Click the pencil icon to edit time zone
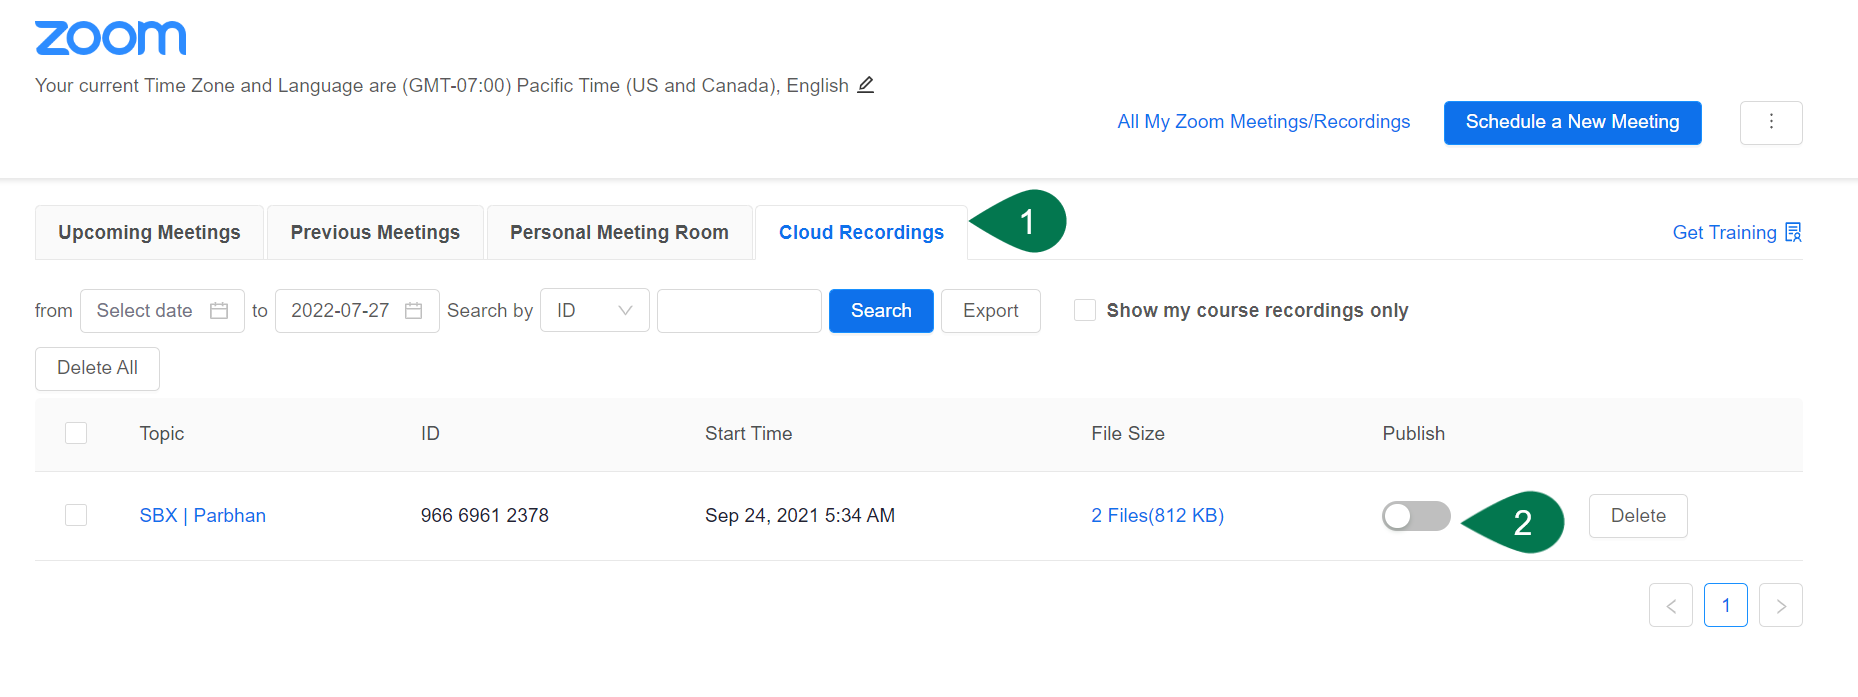 tap(866, 85)
